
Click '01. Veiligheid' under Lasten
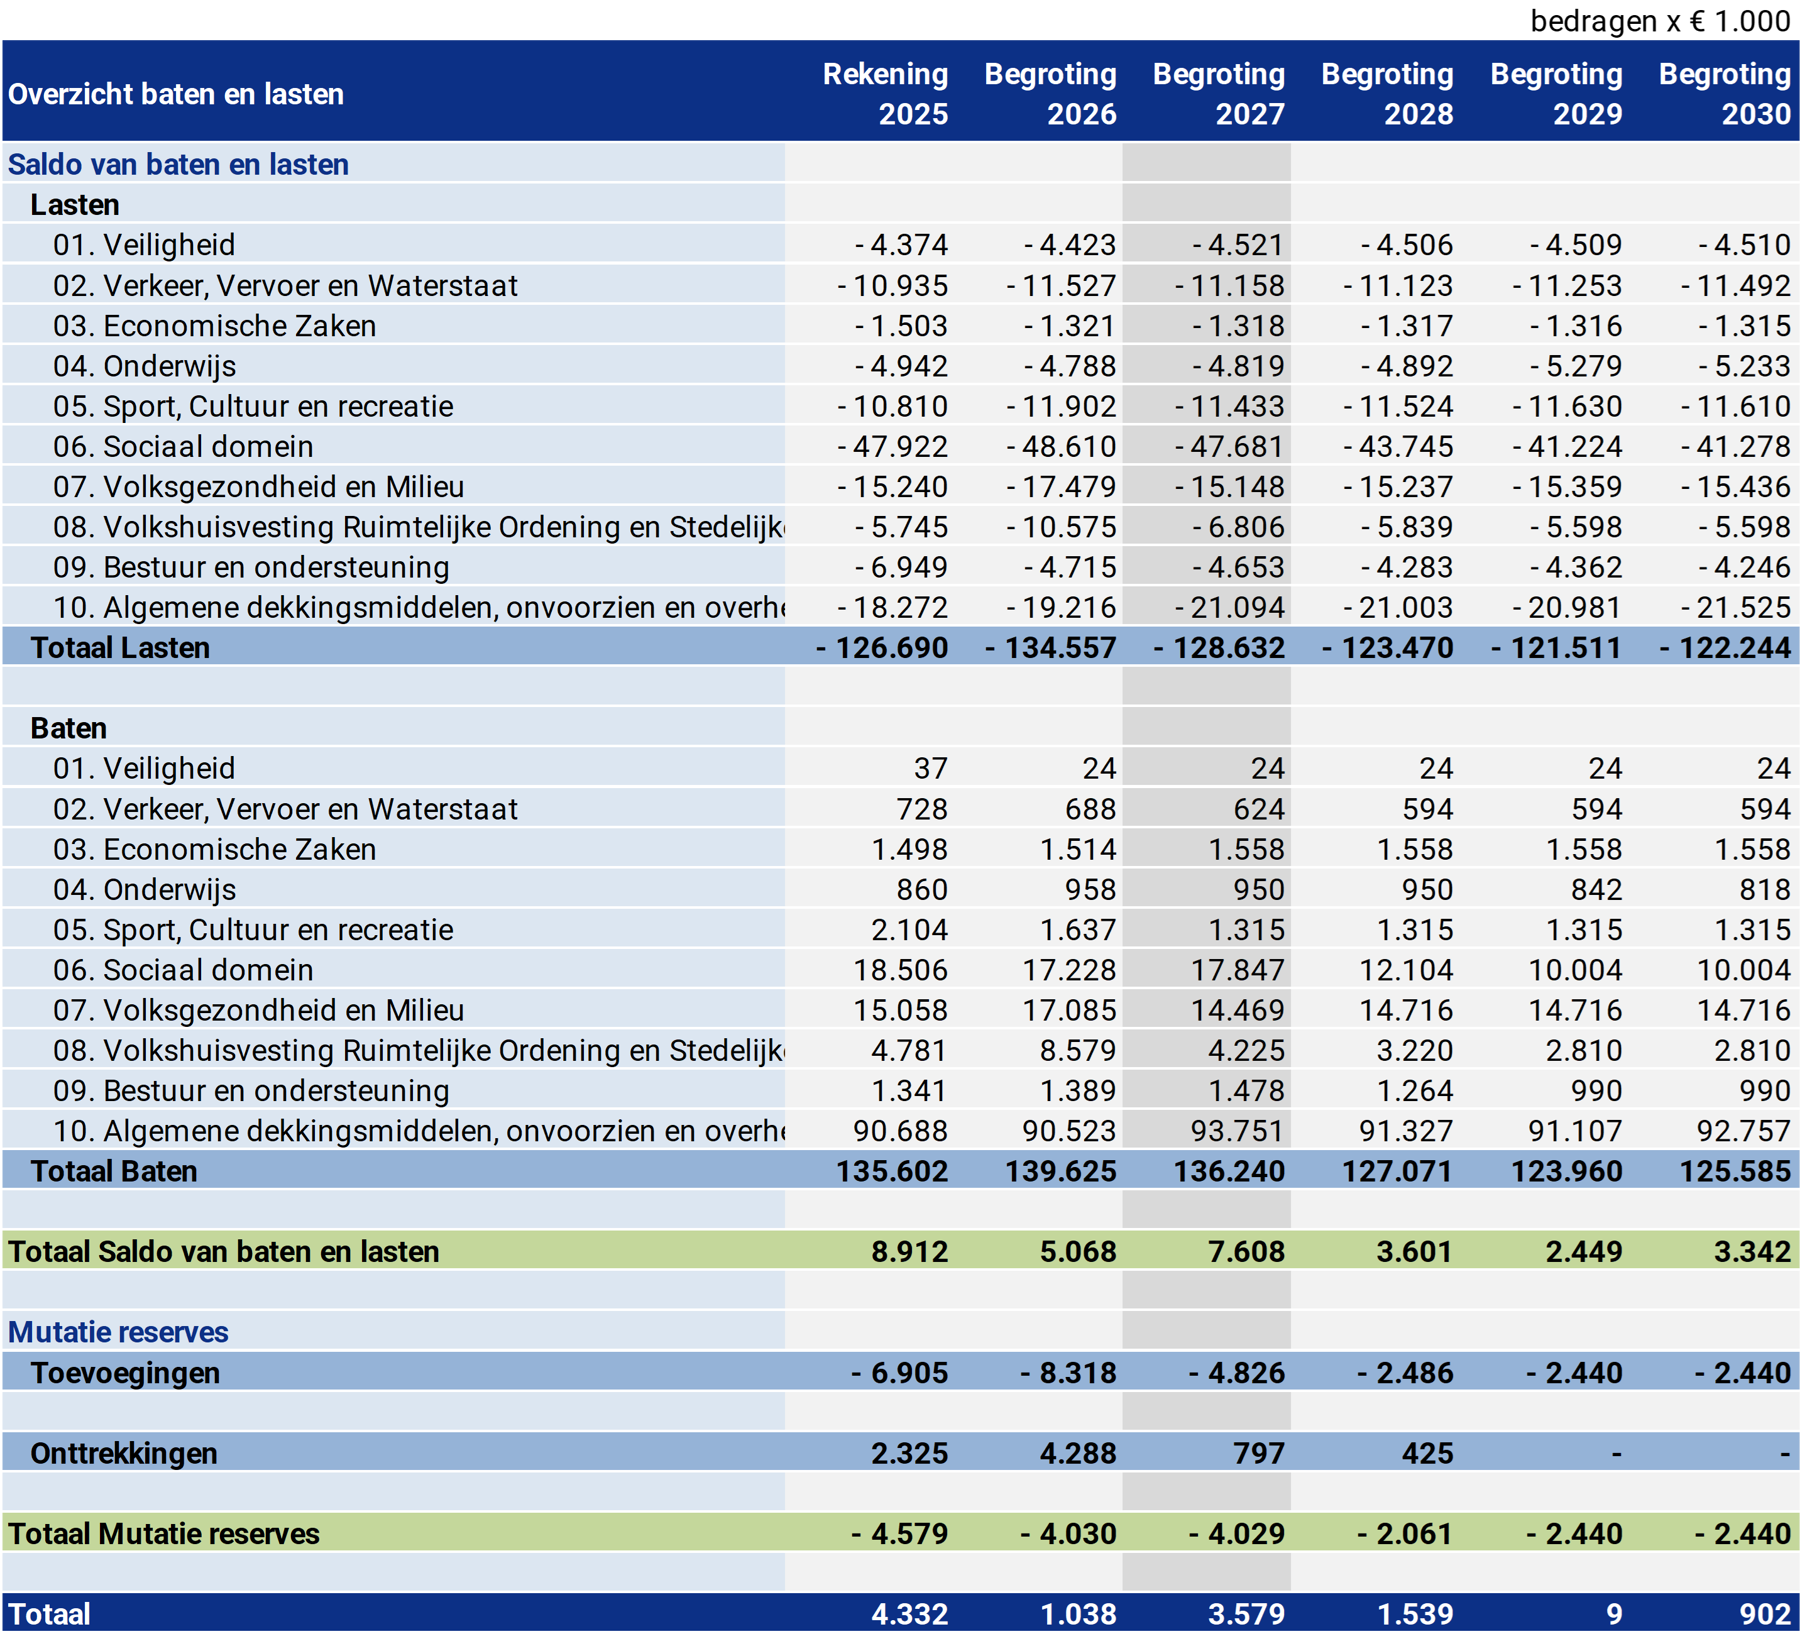click(144, 244)
